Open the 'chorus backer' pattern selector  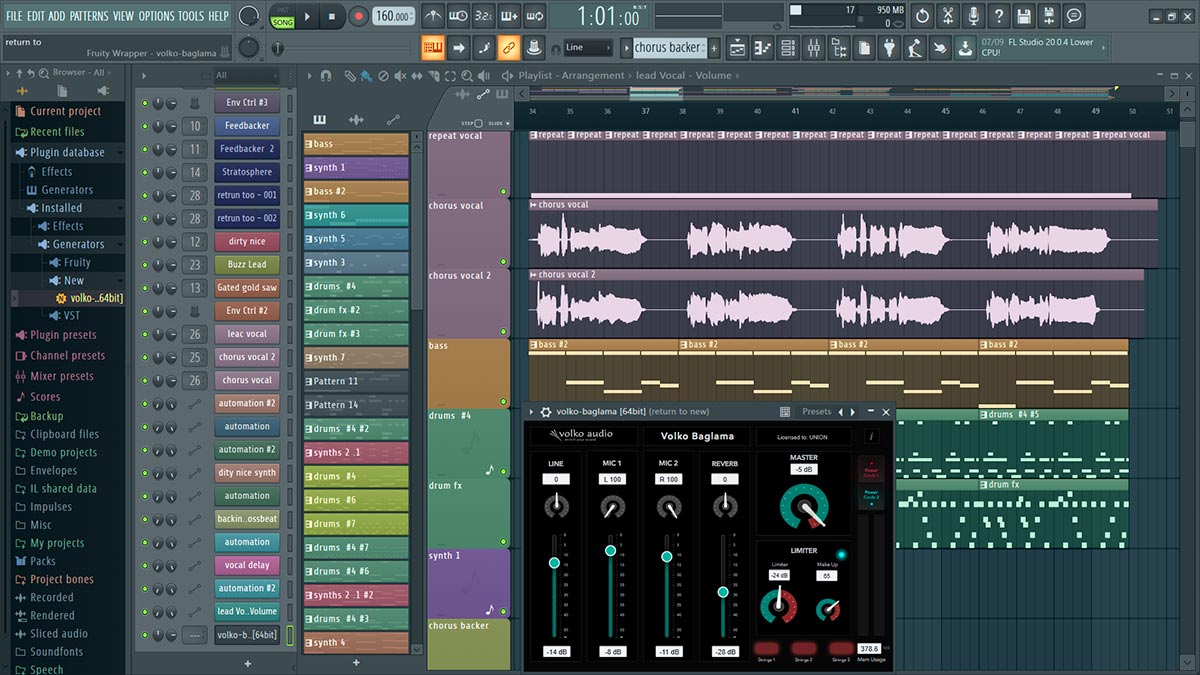pos(670,47)
